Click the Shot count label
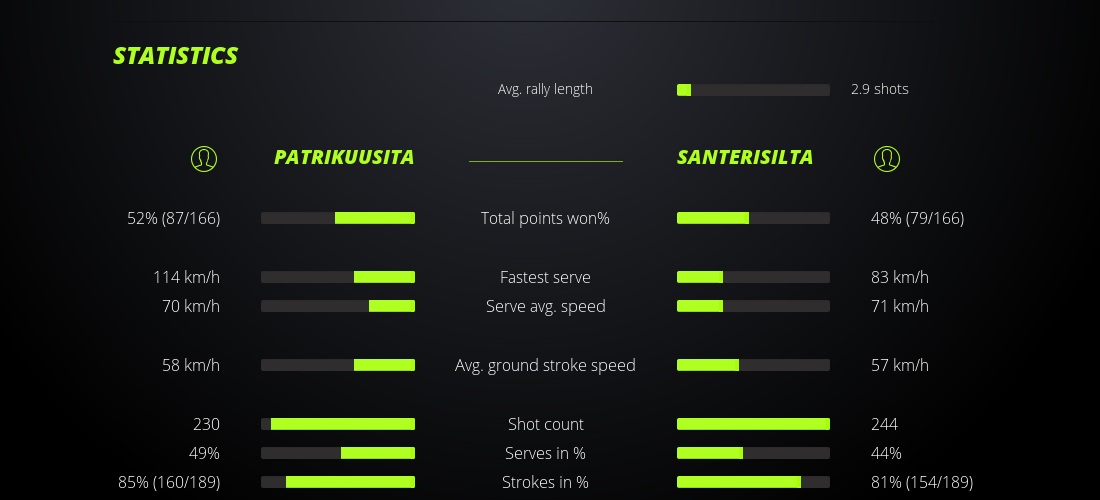The image size is (1100, 500). click(545, 424)
